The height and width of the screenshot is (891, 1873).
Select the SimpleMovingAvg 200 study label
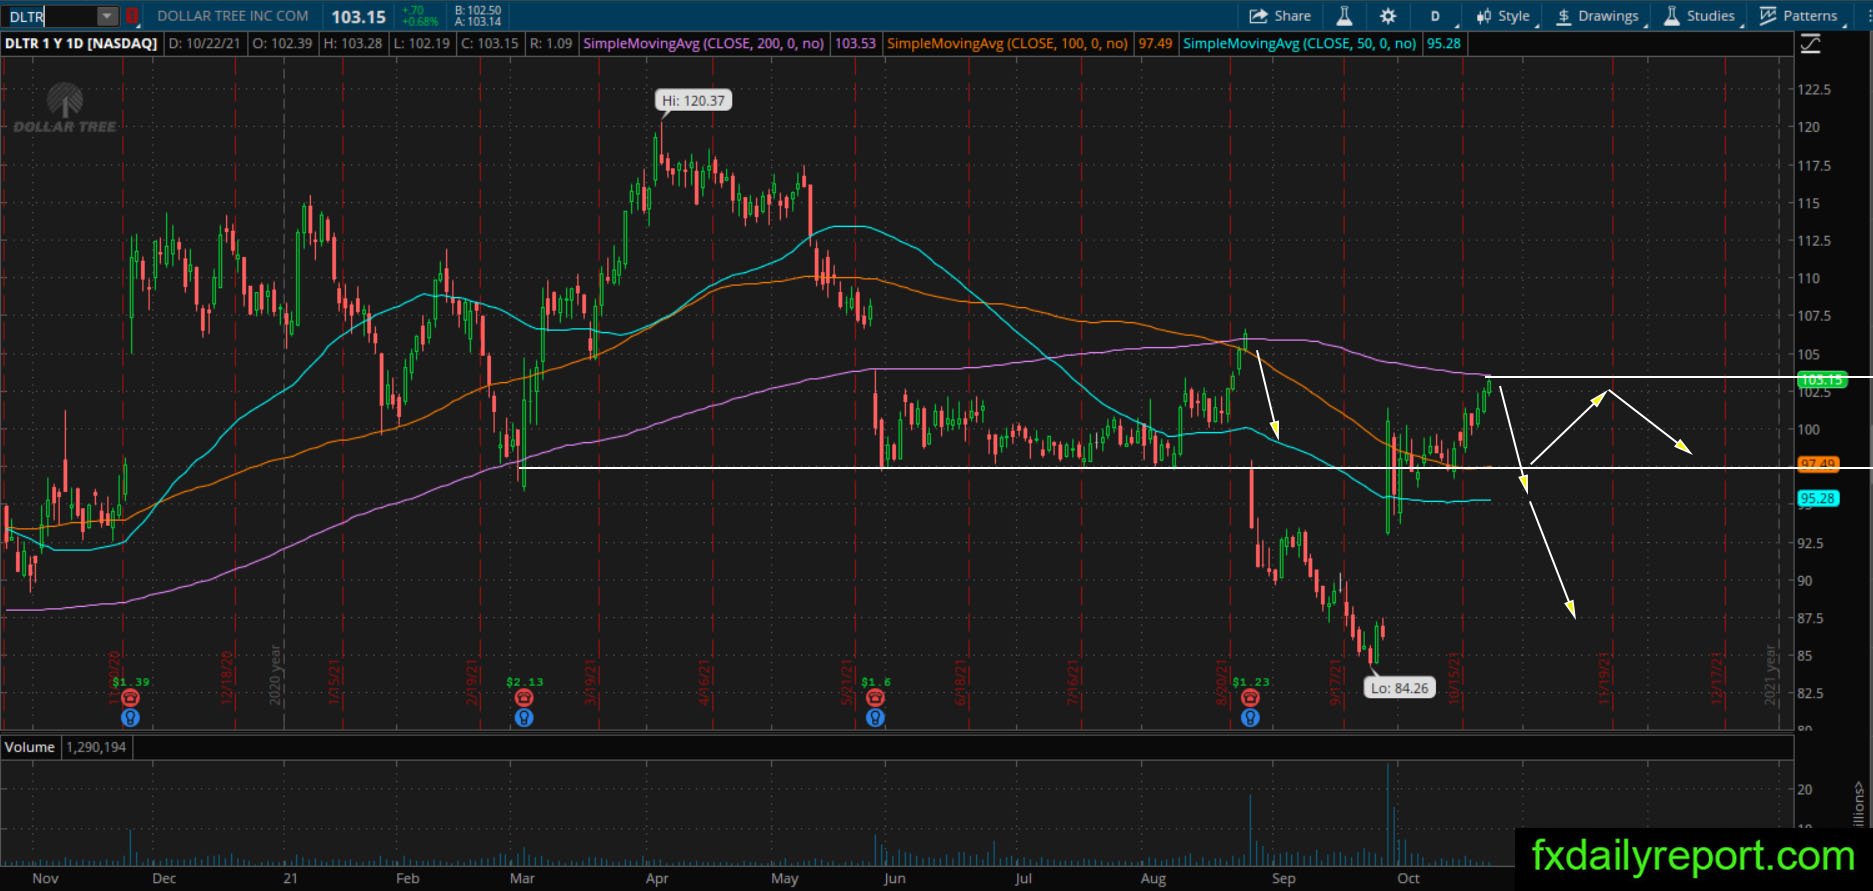point(704,44)
